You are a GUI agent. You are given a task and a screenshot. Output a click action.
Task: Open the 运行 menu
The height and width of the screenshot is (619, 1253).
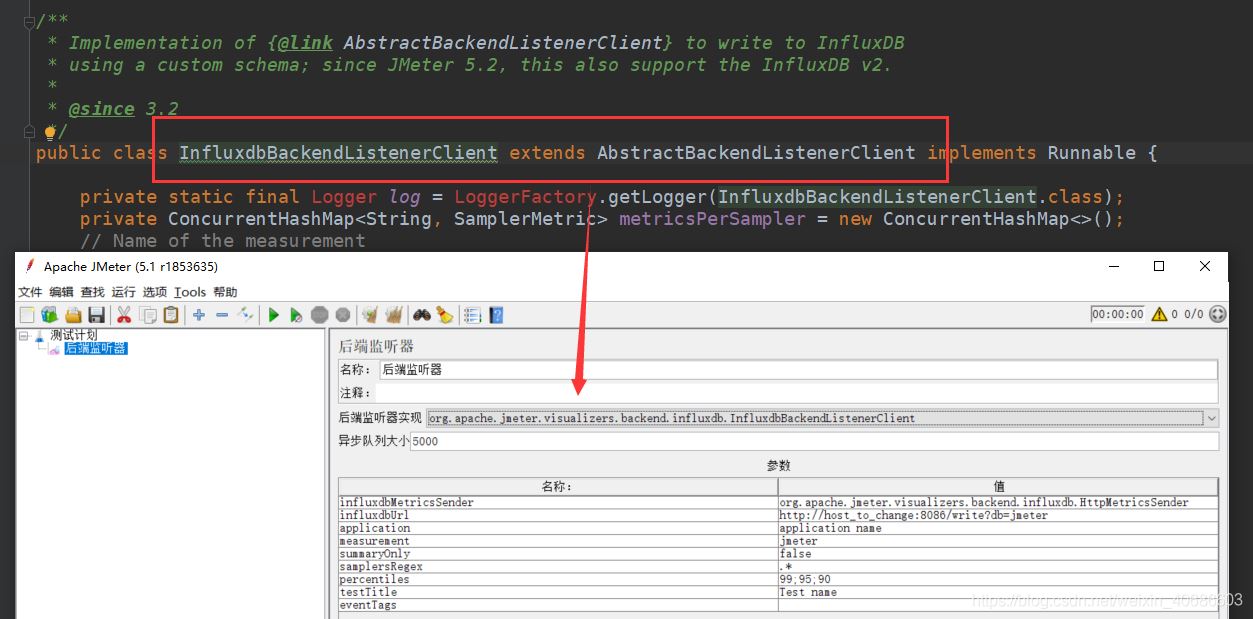(x=123, y=292)
